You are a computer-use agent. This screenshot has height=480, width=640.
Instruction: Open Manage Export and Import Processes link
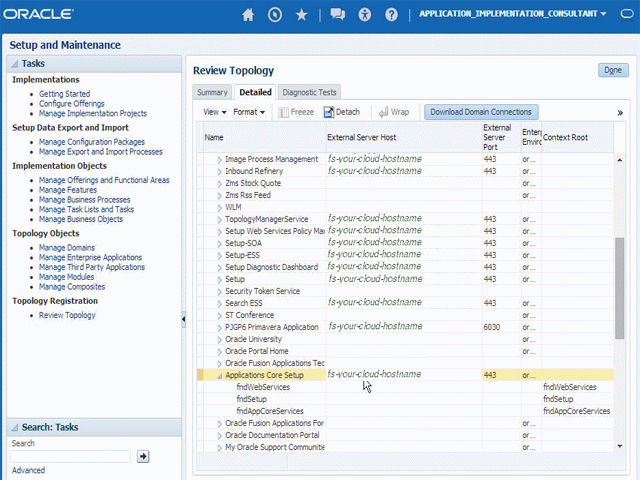coord(101,152)
